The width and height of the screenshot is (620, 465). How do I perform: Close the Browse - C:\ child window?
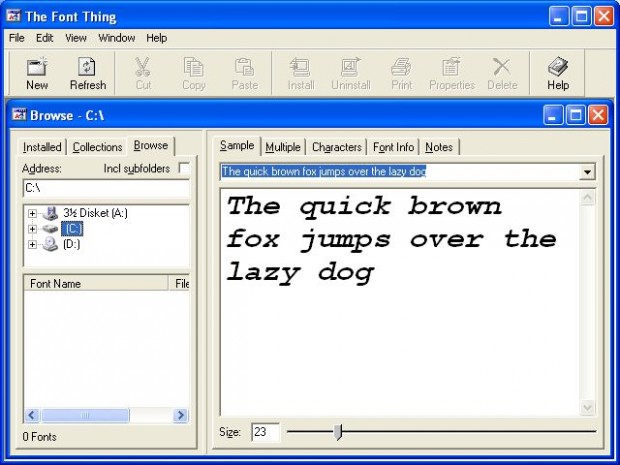(x=598, y=115)
